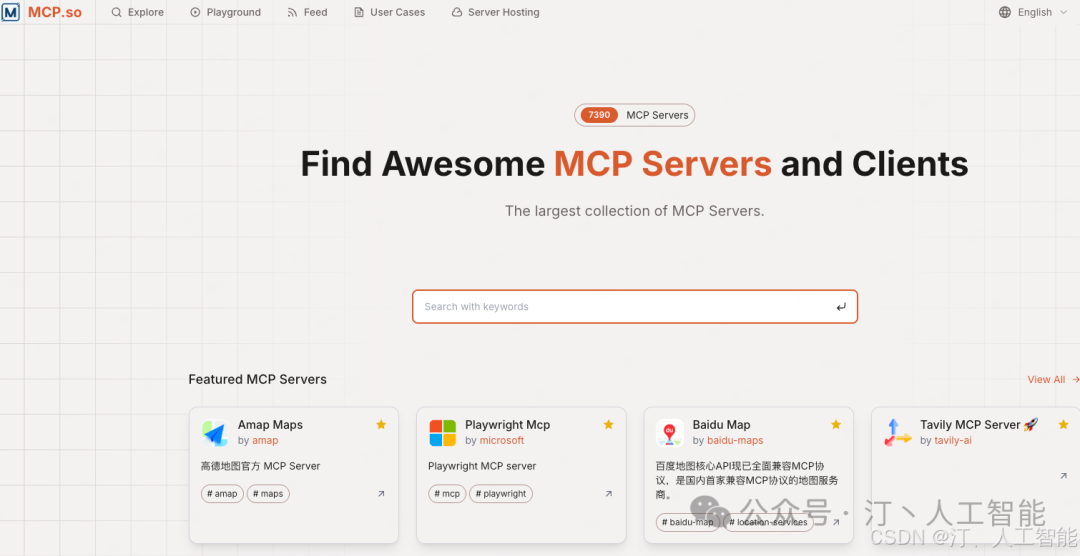
Task: Select the # maps tag
Action: [268, 494]
